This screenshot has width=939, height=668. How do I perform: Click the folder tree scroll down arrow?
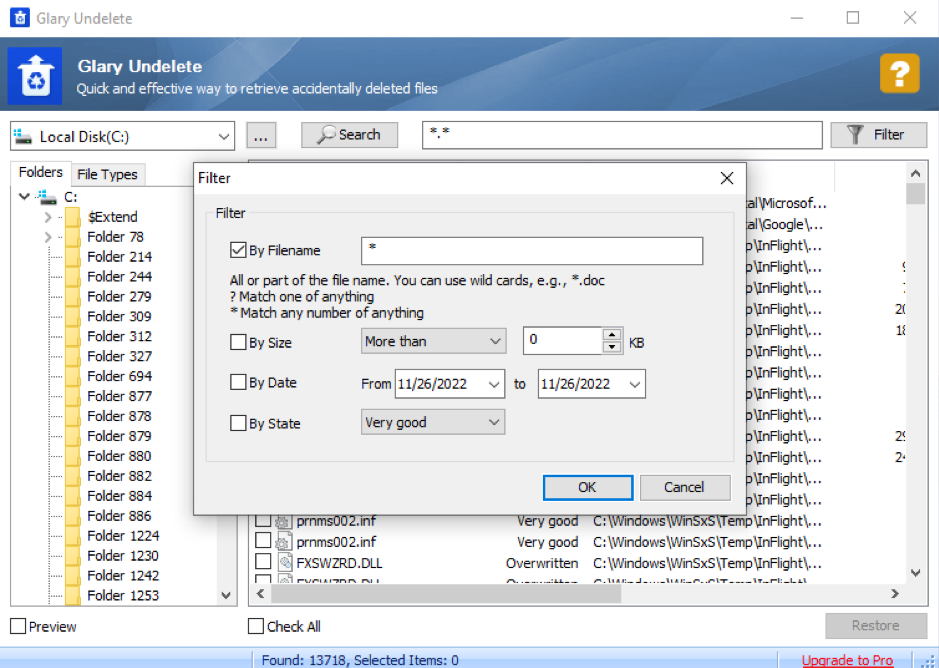pos(226,595)
